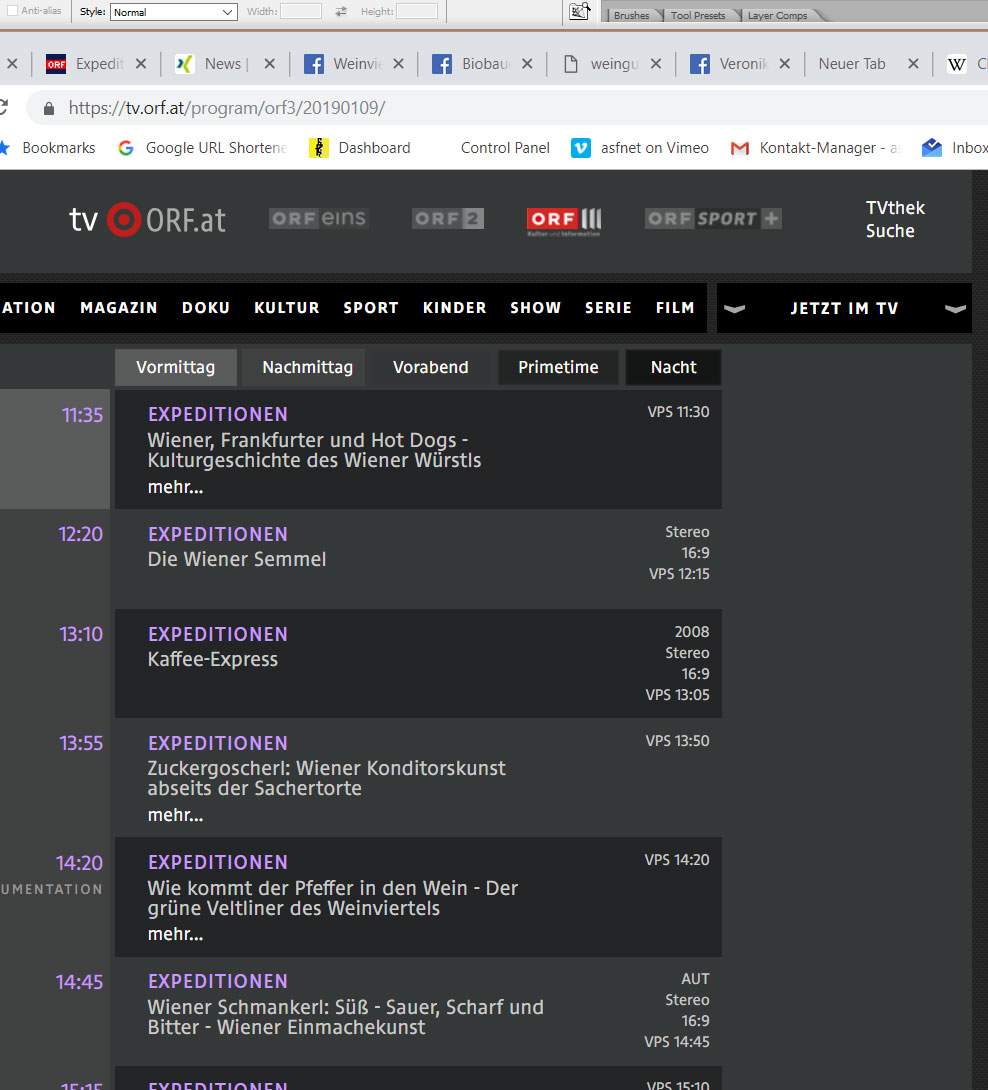
Task: Select the ORF 2 channel logo
Action: [448, 218]
